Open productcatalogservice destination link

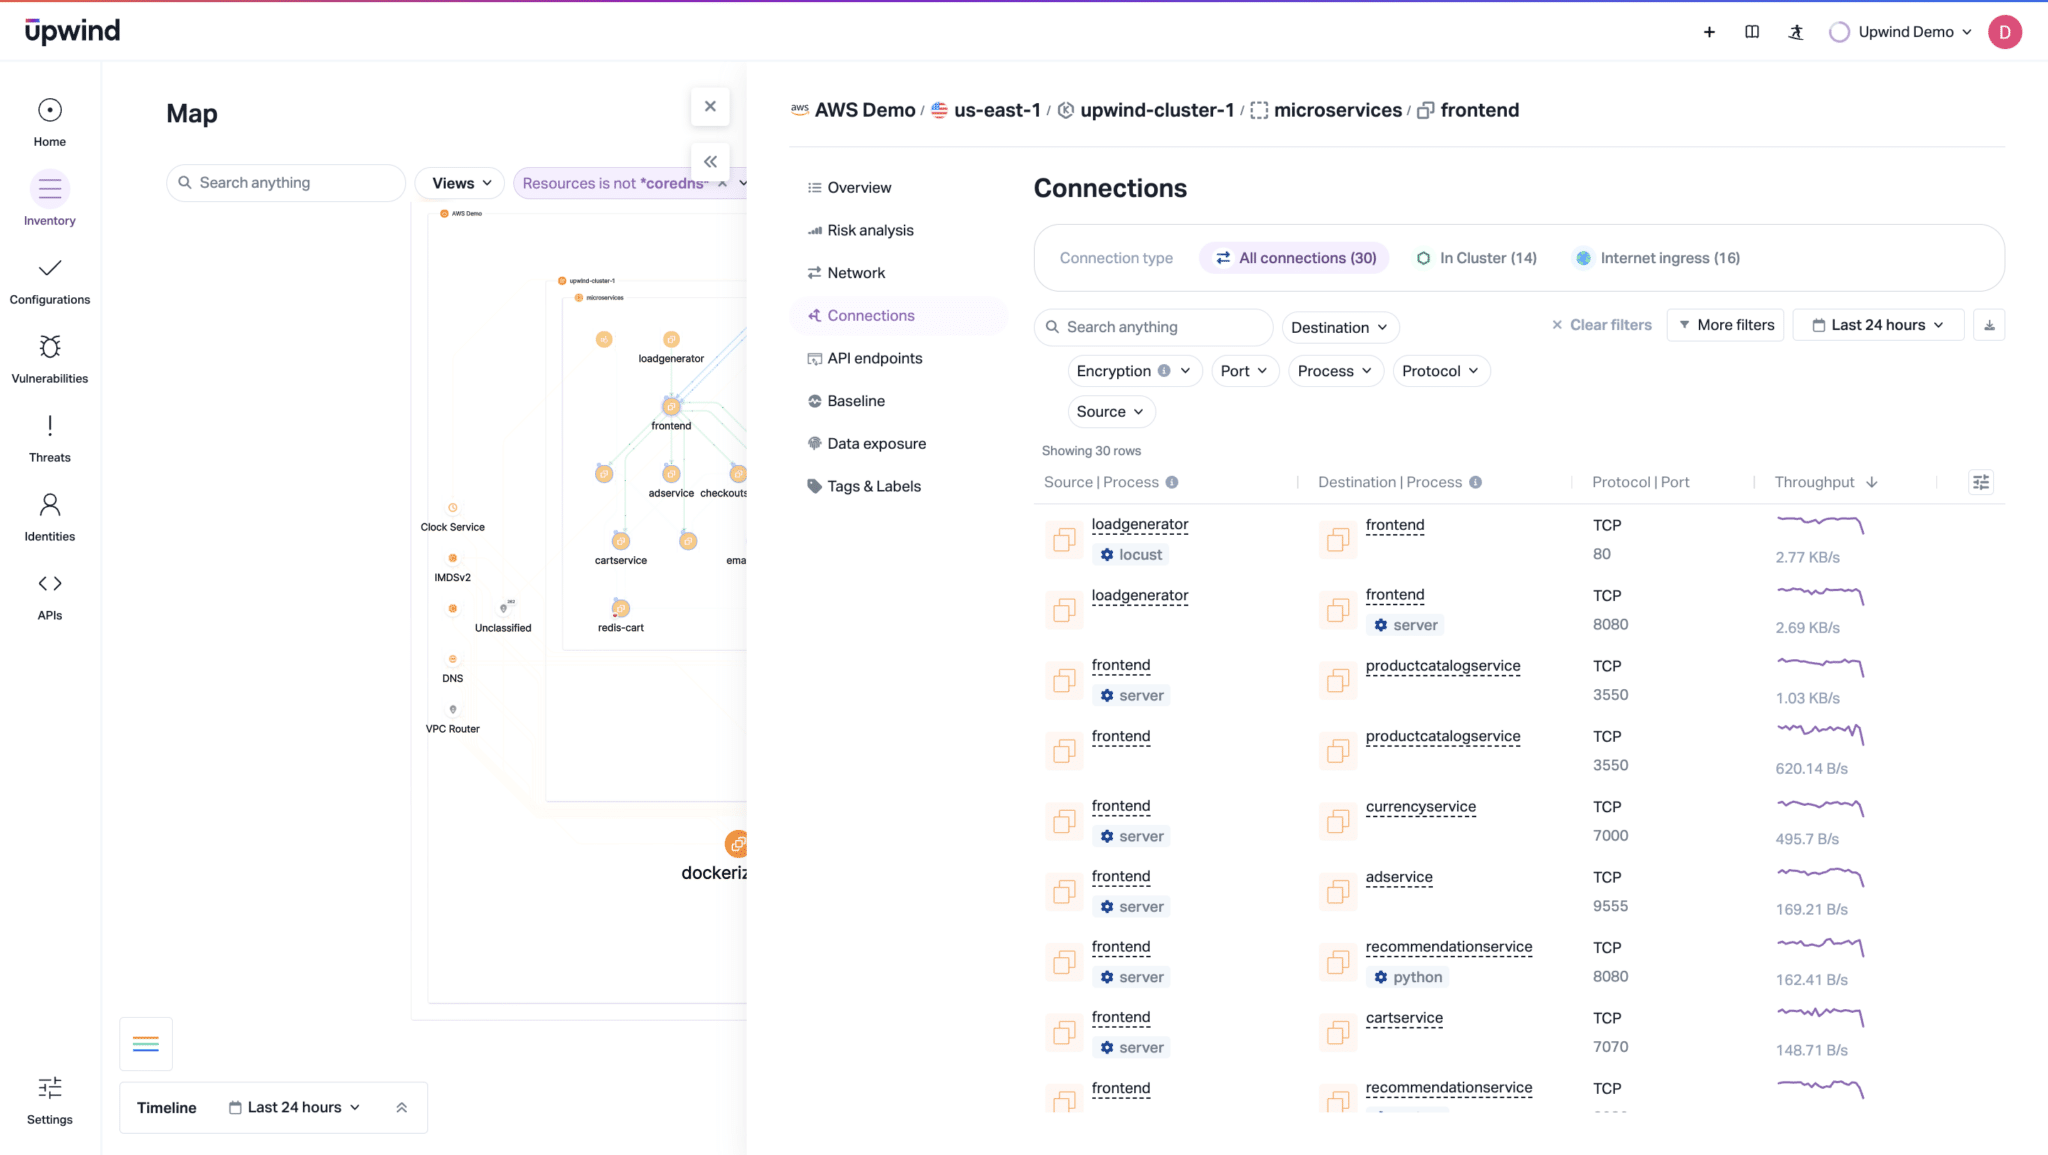pos(1442,666)
